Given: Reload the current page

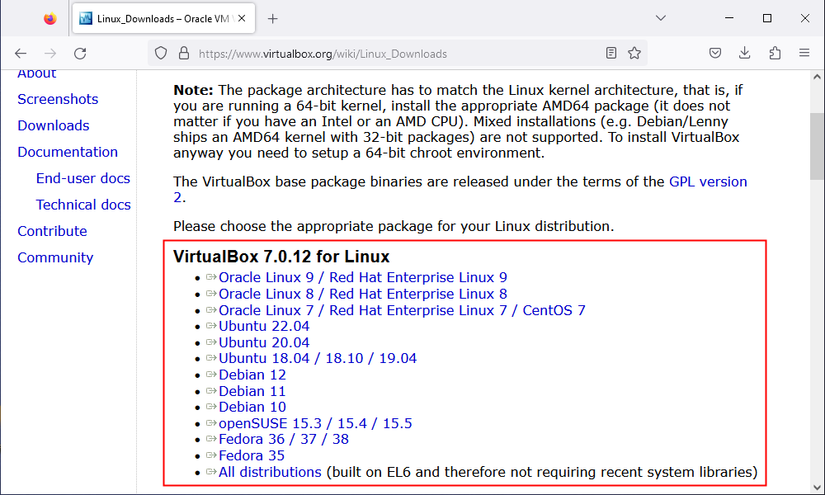Looking at the screenshot, I should 80,53.
